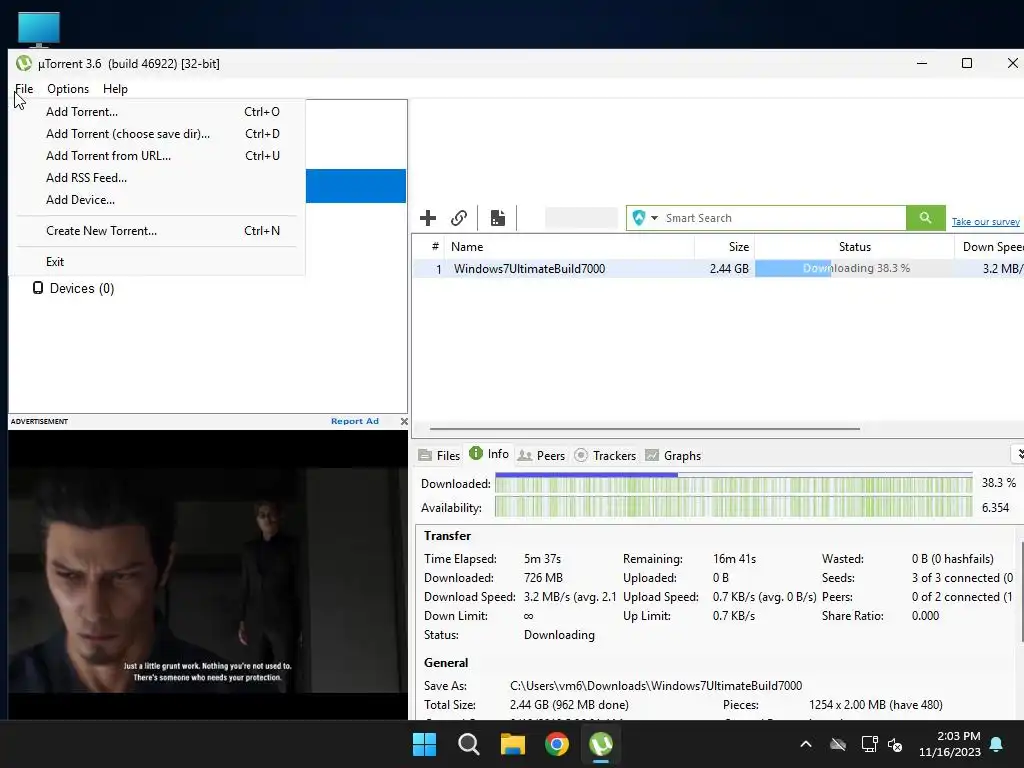This screenshot has width=1024, height=768.
Task: Open the taskbar Search icon
Action: 468,744
